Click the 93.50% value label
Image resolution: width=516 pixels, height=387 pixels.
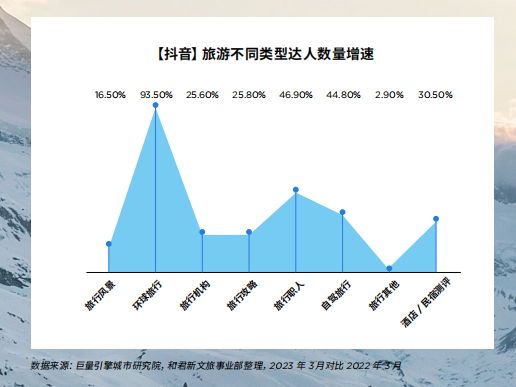point(156,95)
